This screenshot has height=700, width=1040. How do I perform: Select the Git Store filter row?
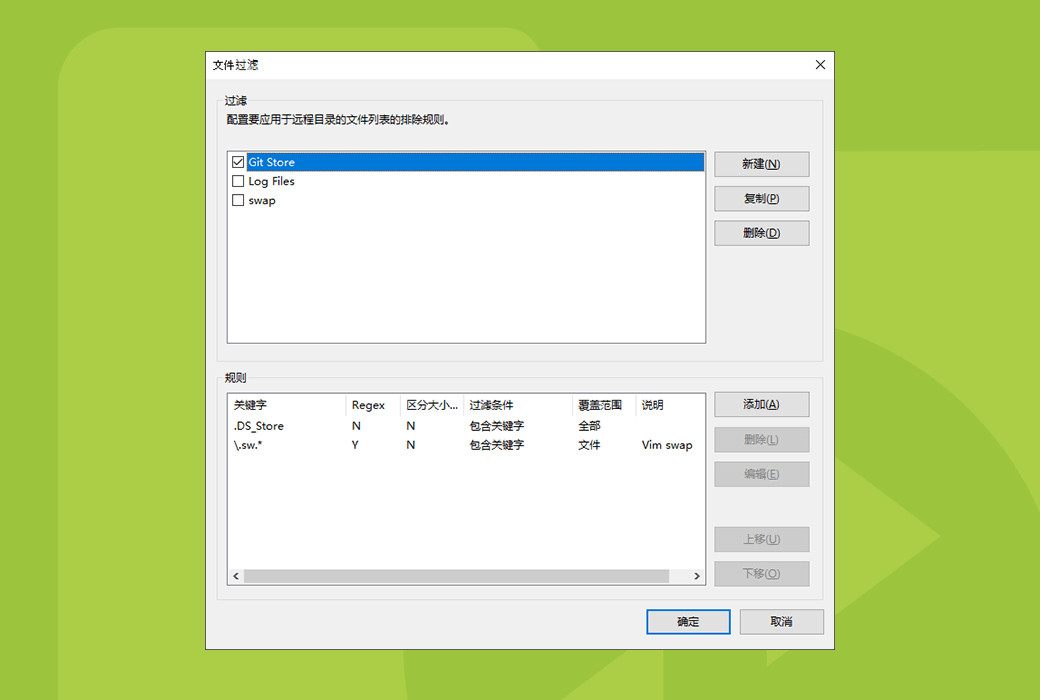[x=475, y=162]
